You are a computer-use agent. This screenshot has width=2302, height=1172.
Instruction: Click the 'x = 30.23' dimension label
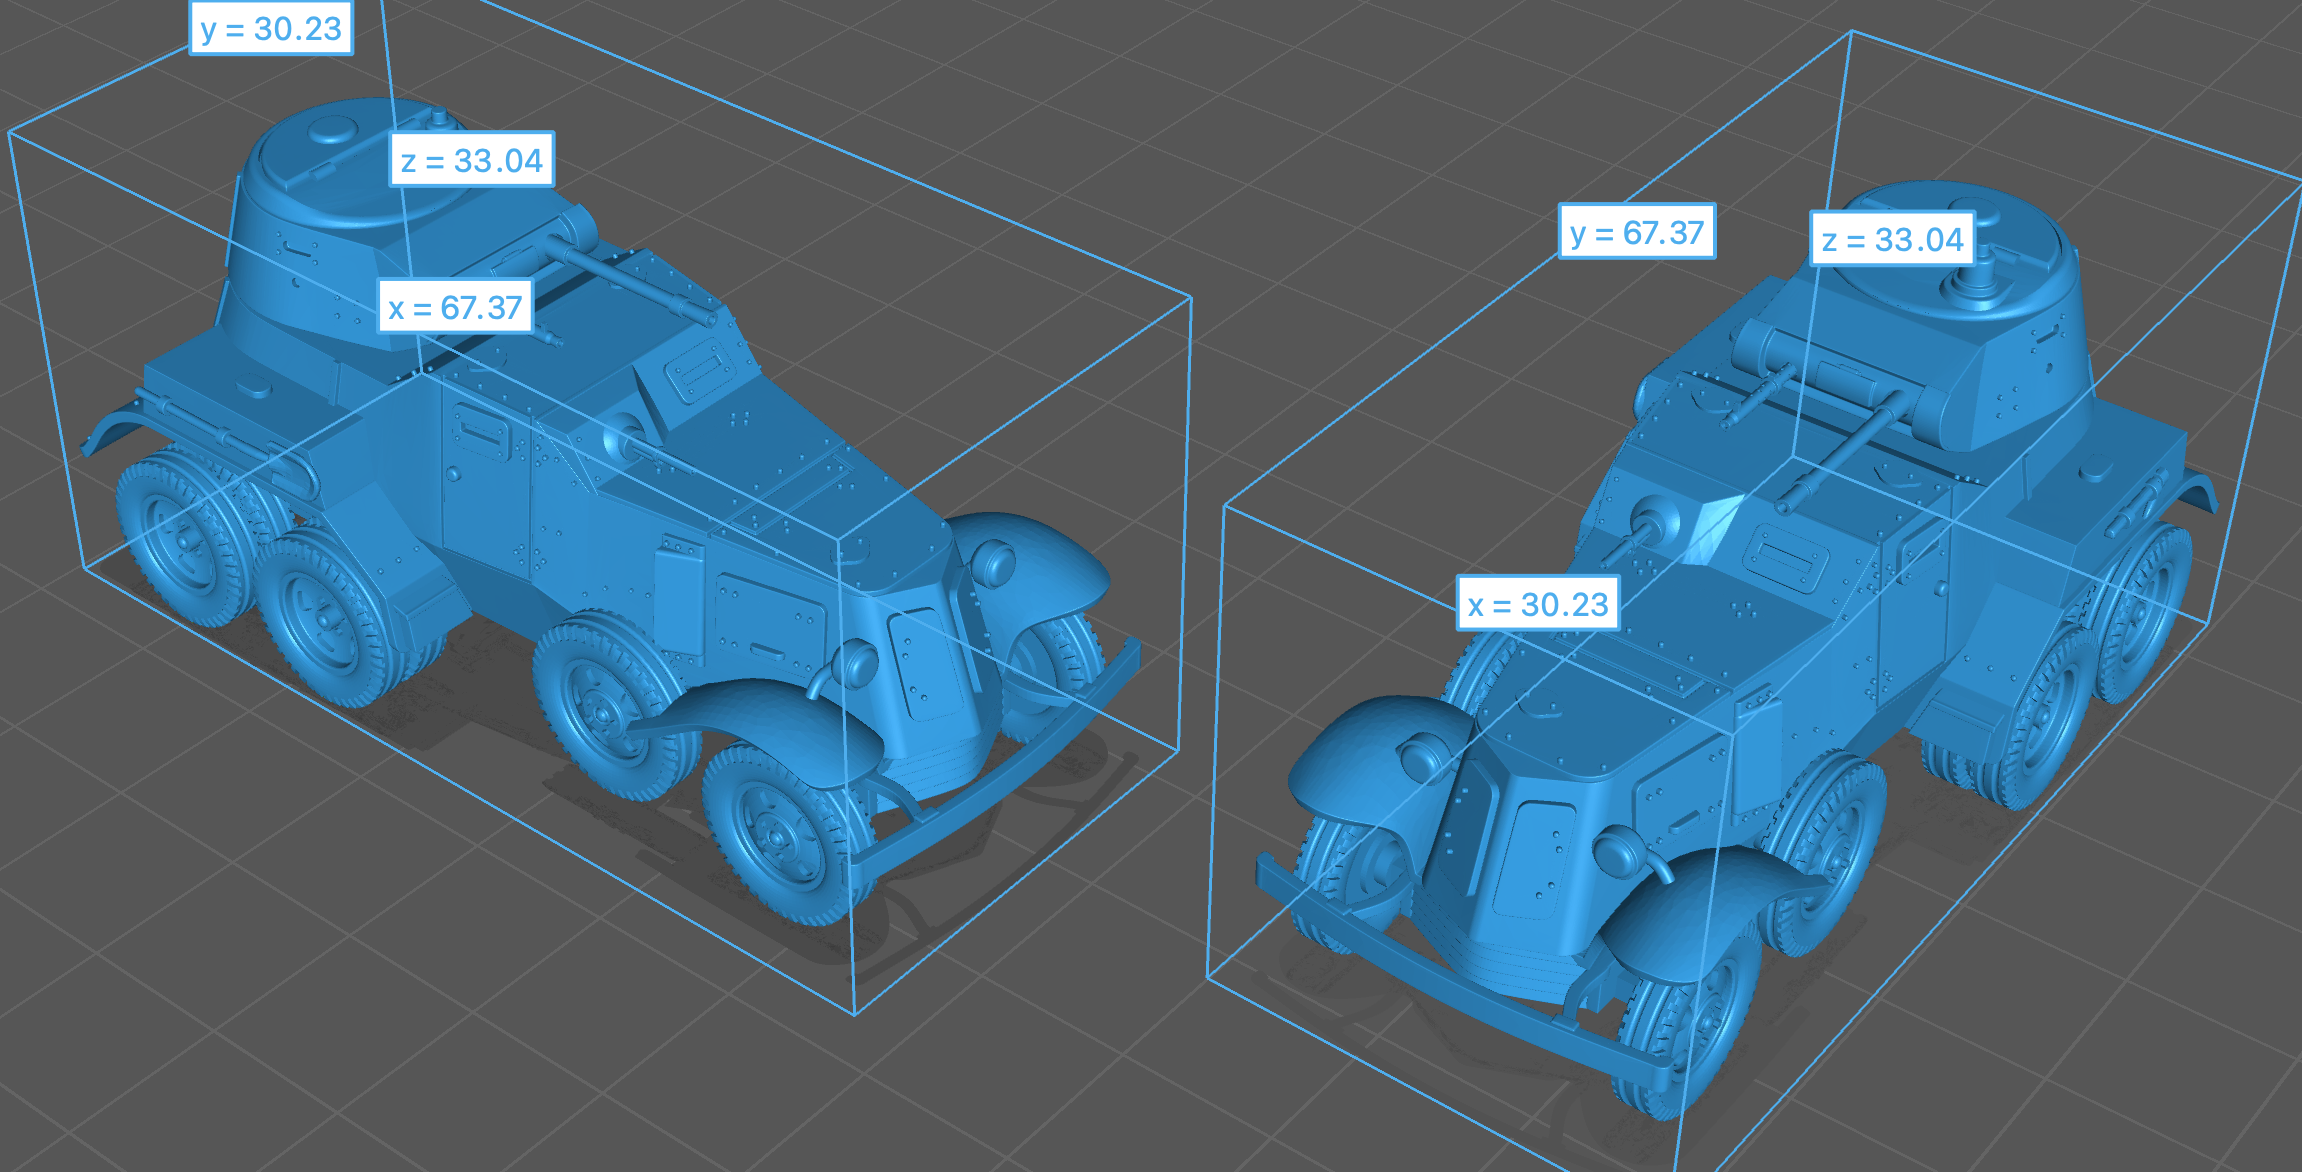(1538, 604)
